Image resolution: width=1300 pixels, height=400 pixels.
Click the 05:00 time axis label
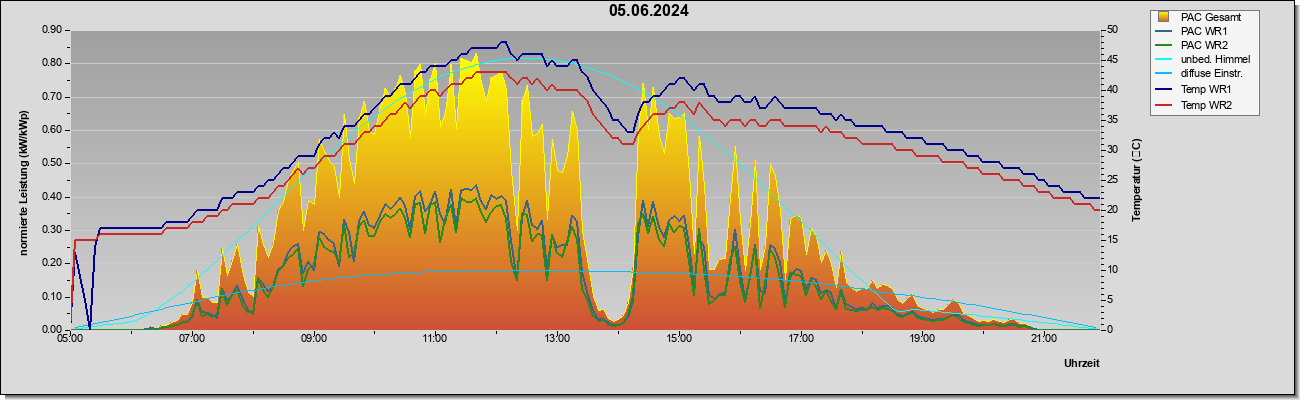(70, 339)
